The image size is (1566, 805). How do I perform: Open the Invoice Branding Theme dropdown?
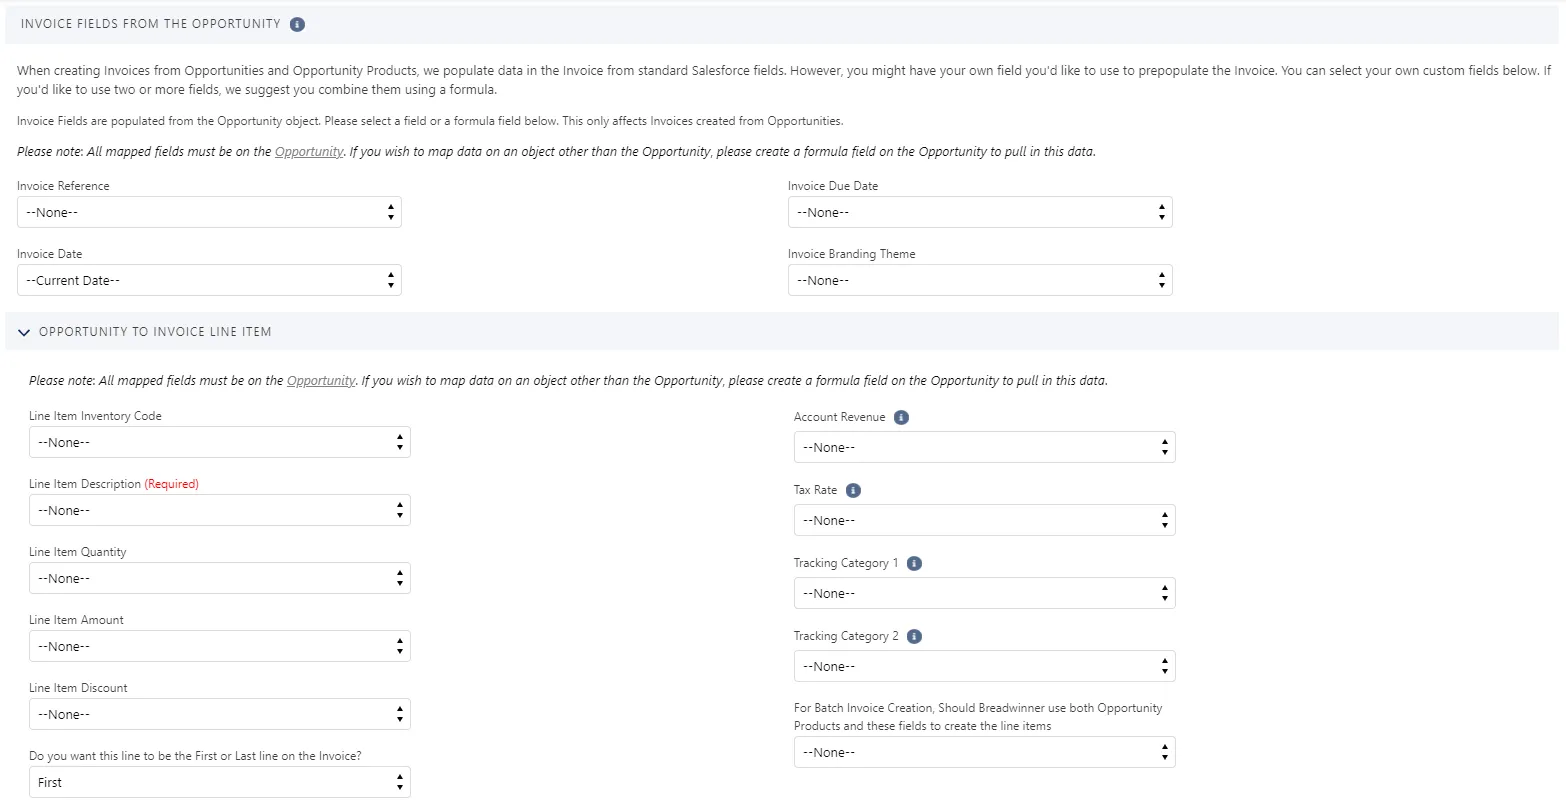click(980, 280)
